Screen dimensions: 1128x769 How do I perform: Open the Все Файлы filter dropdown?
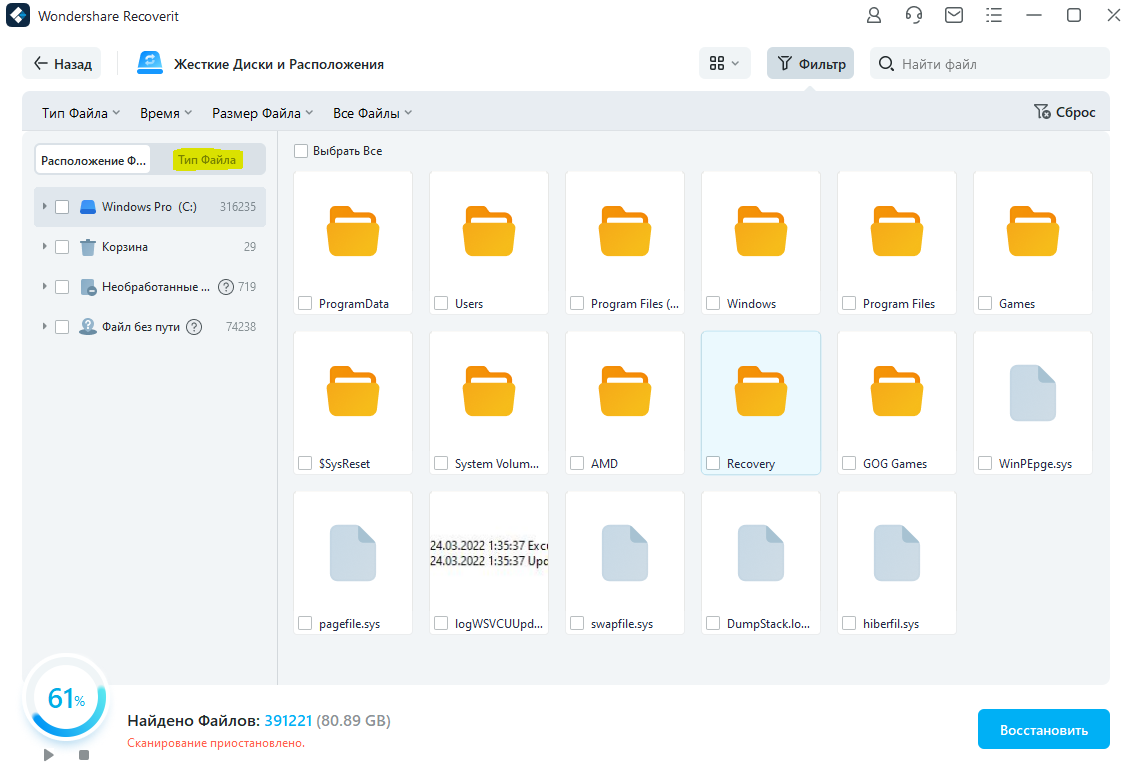373,113
